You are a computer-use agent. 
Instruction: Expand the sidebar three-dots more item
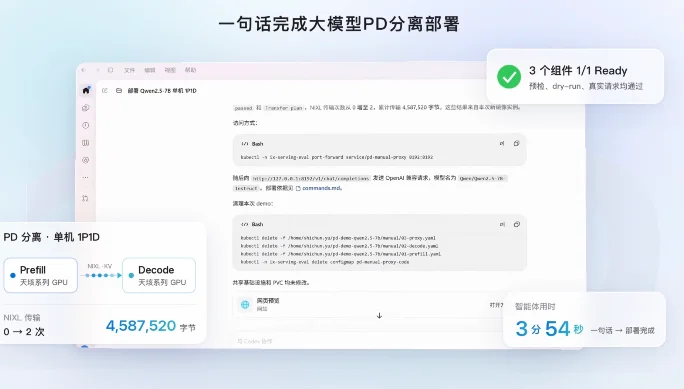pos(86,177)
